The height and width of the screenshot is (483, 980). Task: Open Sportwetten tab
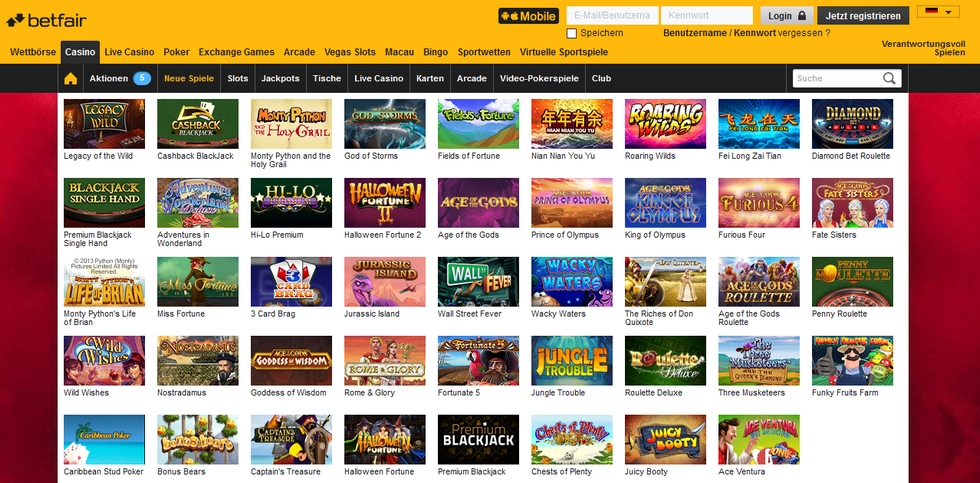point(484,52)
